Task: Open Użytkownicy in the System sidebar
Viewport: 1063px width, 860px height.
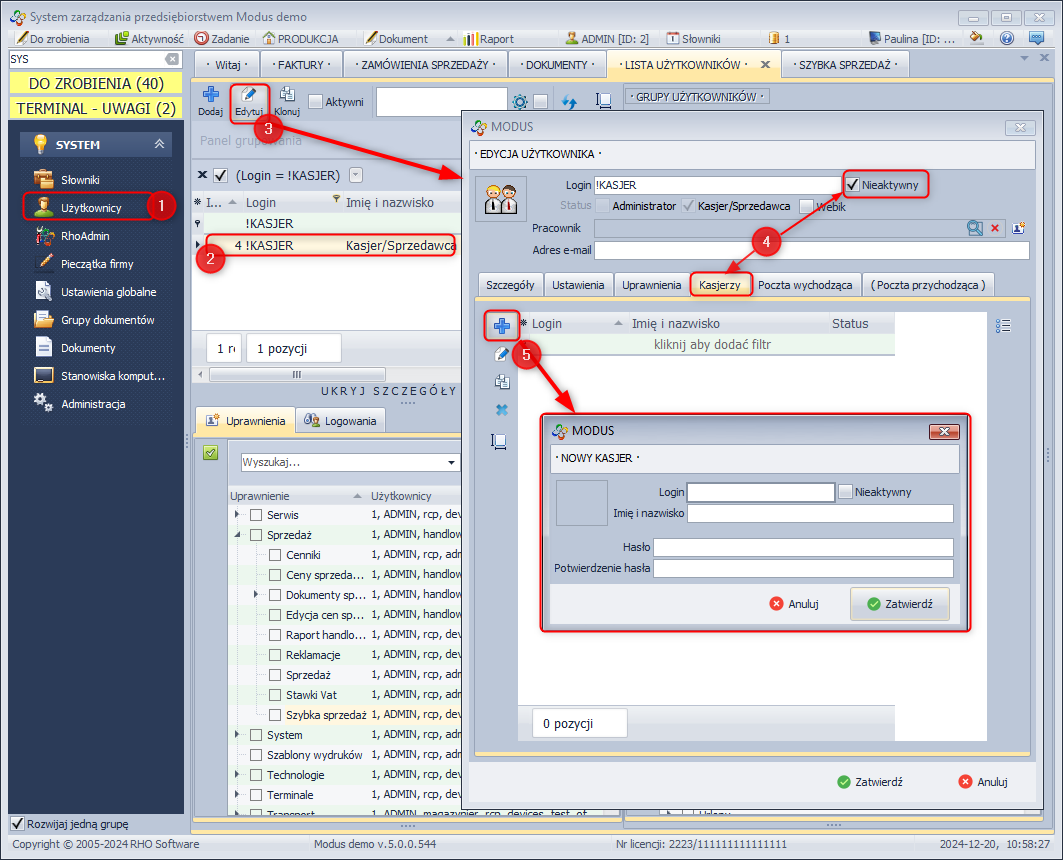Action: (90, 208)
